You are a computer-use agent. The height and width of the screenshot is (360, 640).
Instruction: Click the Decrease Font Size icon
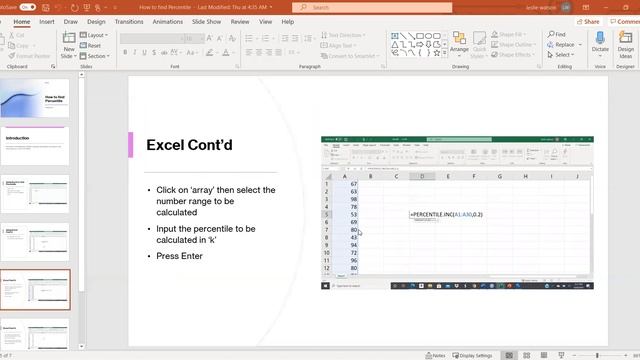pyautogui.click(x=220, y=38)
